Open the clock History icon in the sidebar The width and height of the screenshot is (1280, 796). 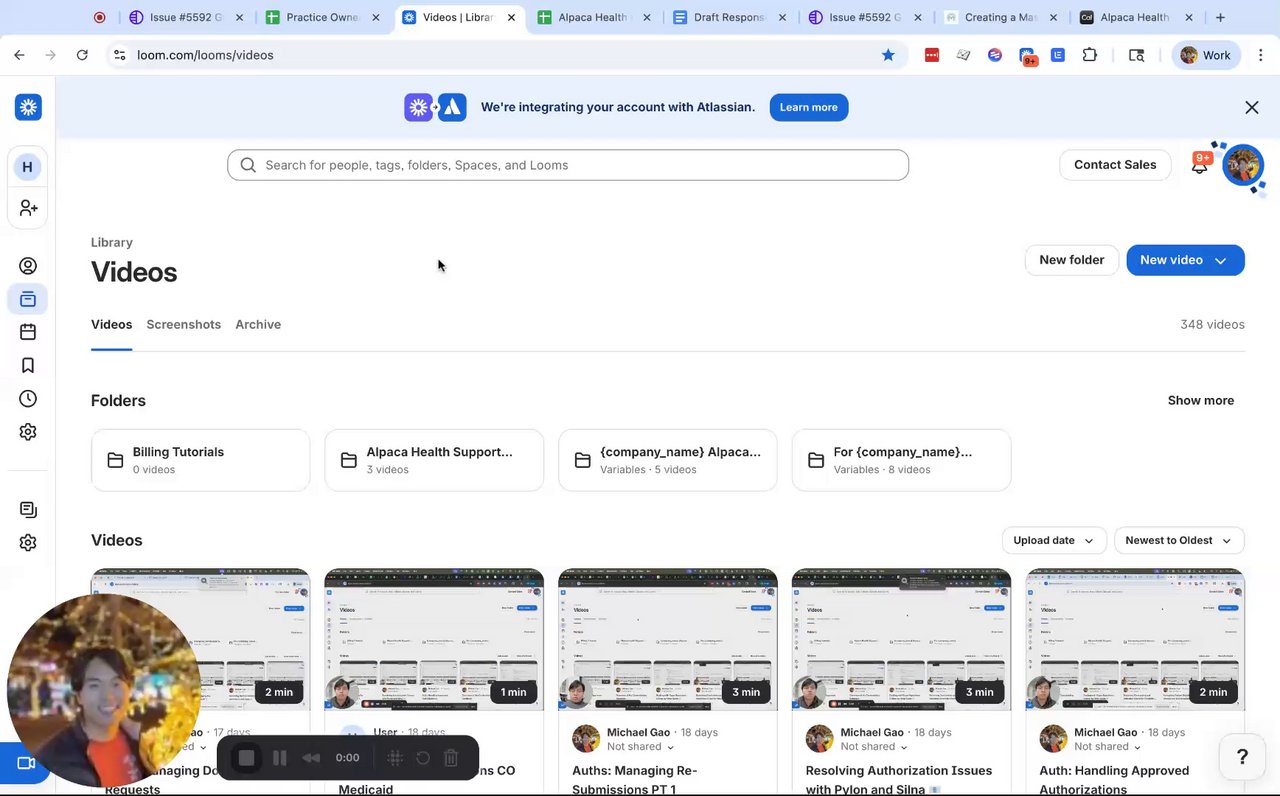coord(28,398)
